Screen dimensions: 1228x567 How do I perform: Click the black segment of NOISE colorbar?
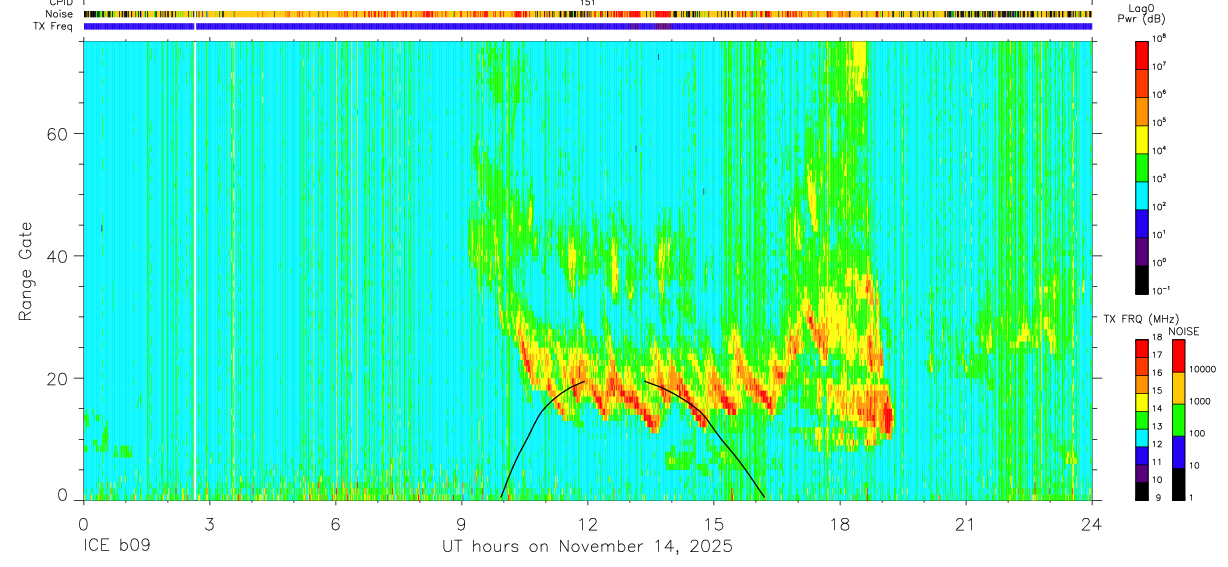[x=1178, y=484]
